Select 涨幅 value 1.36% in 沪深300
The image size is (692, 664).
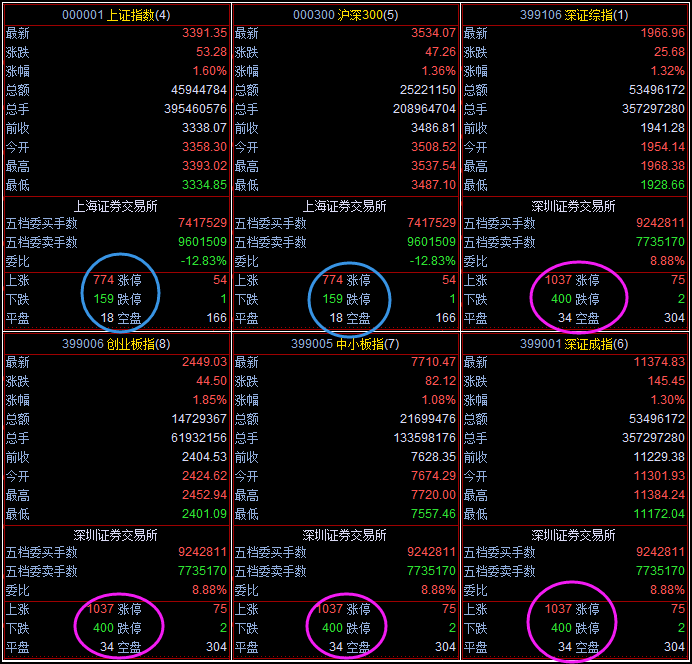coord(438,71)
